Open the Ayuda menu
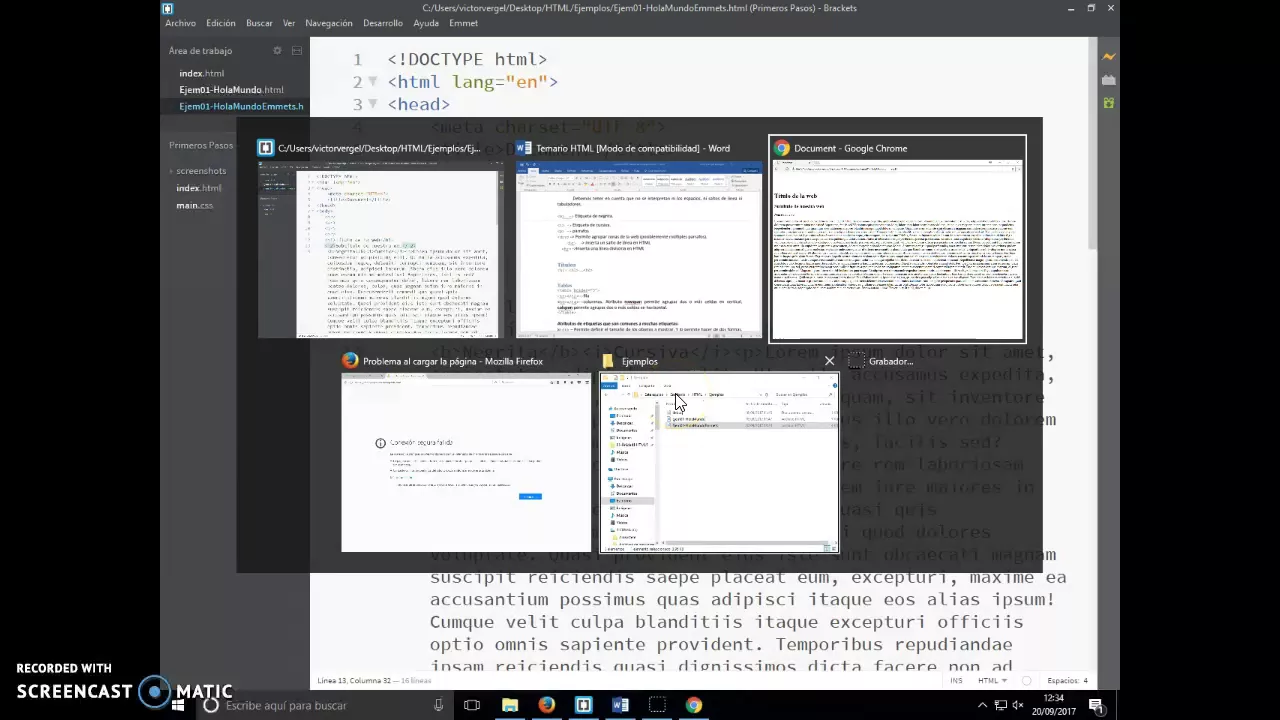Screen dimensions: 1280x720 (x=426, y=23)
